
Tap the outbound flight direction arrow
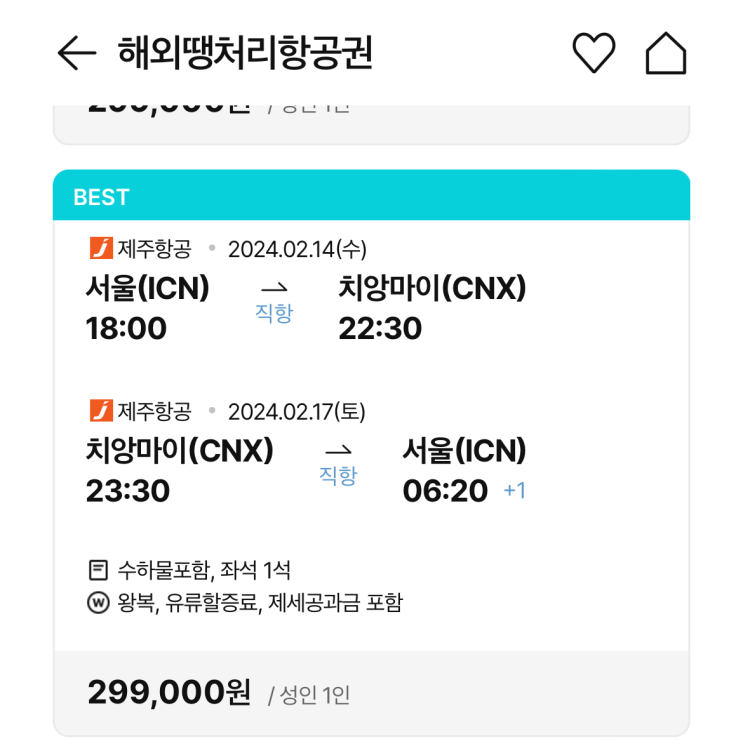(274, 287)
